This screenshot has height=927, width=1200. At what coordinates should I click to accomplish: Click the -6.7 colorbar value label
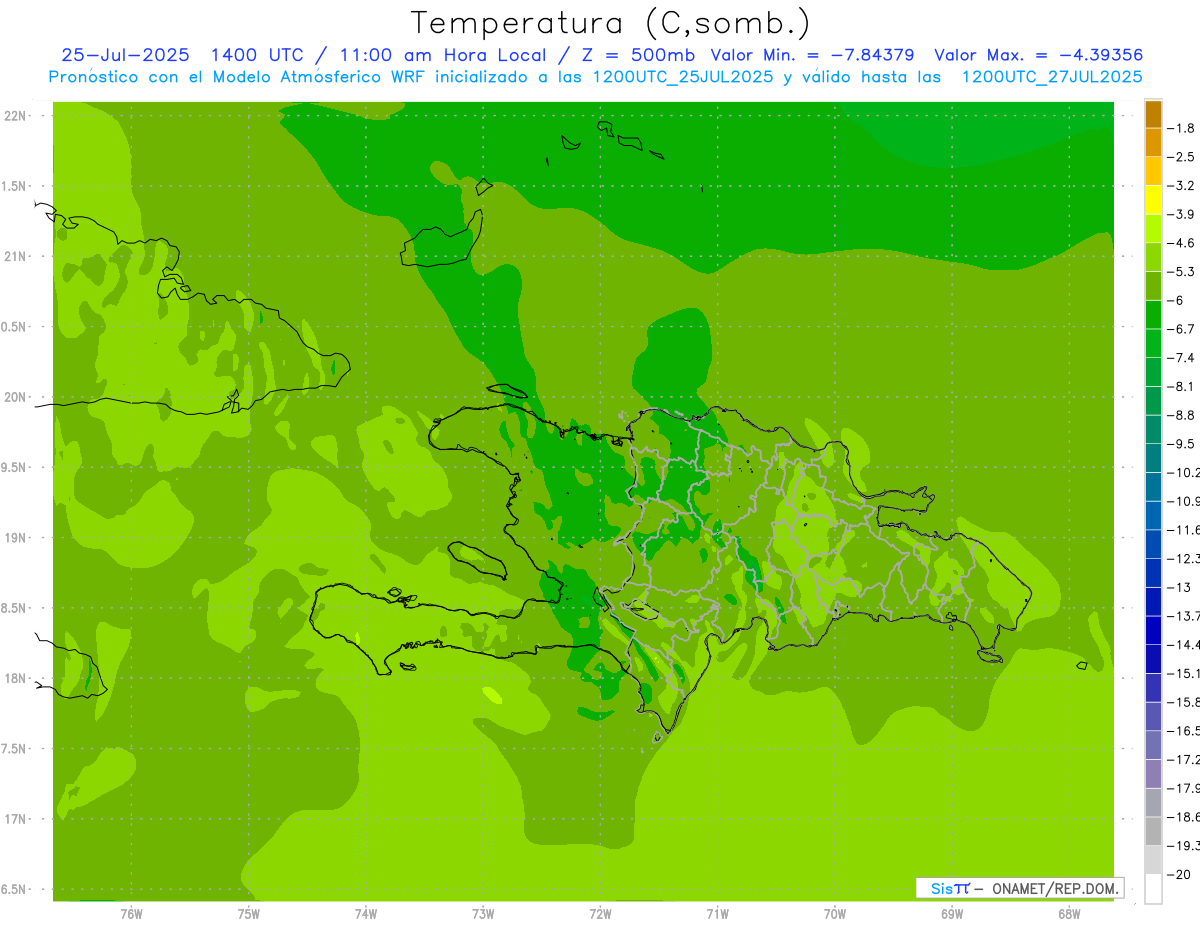click(x=1181, y=329)
